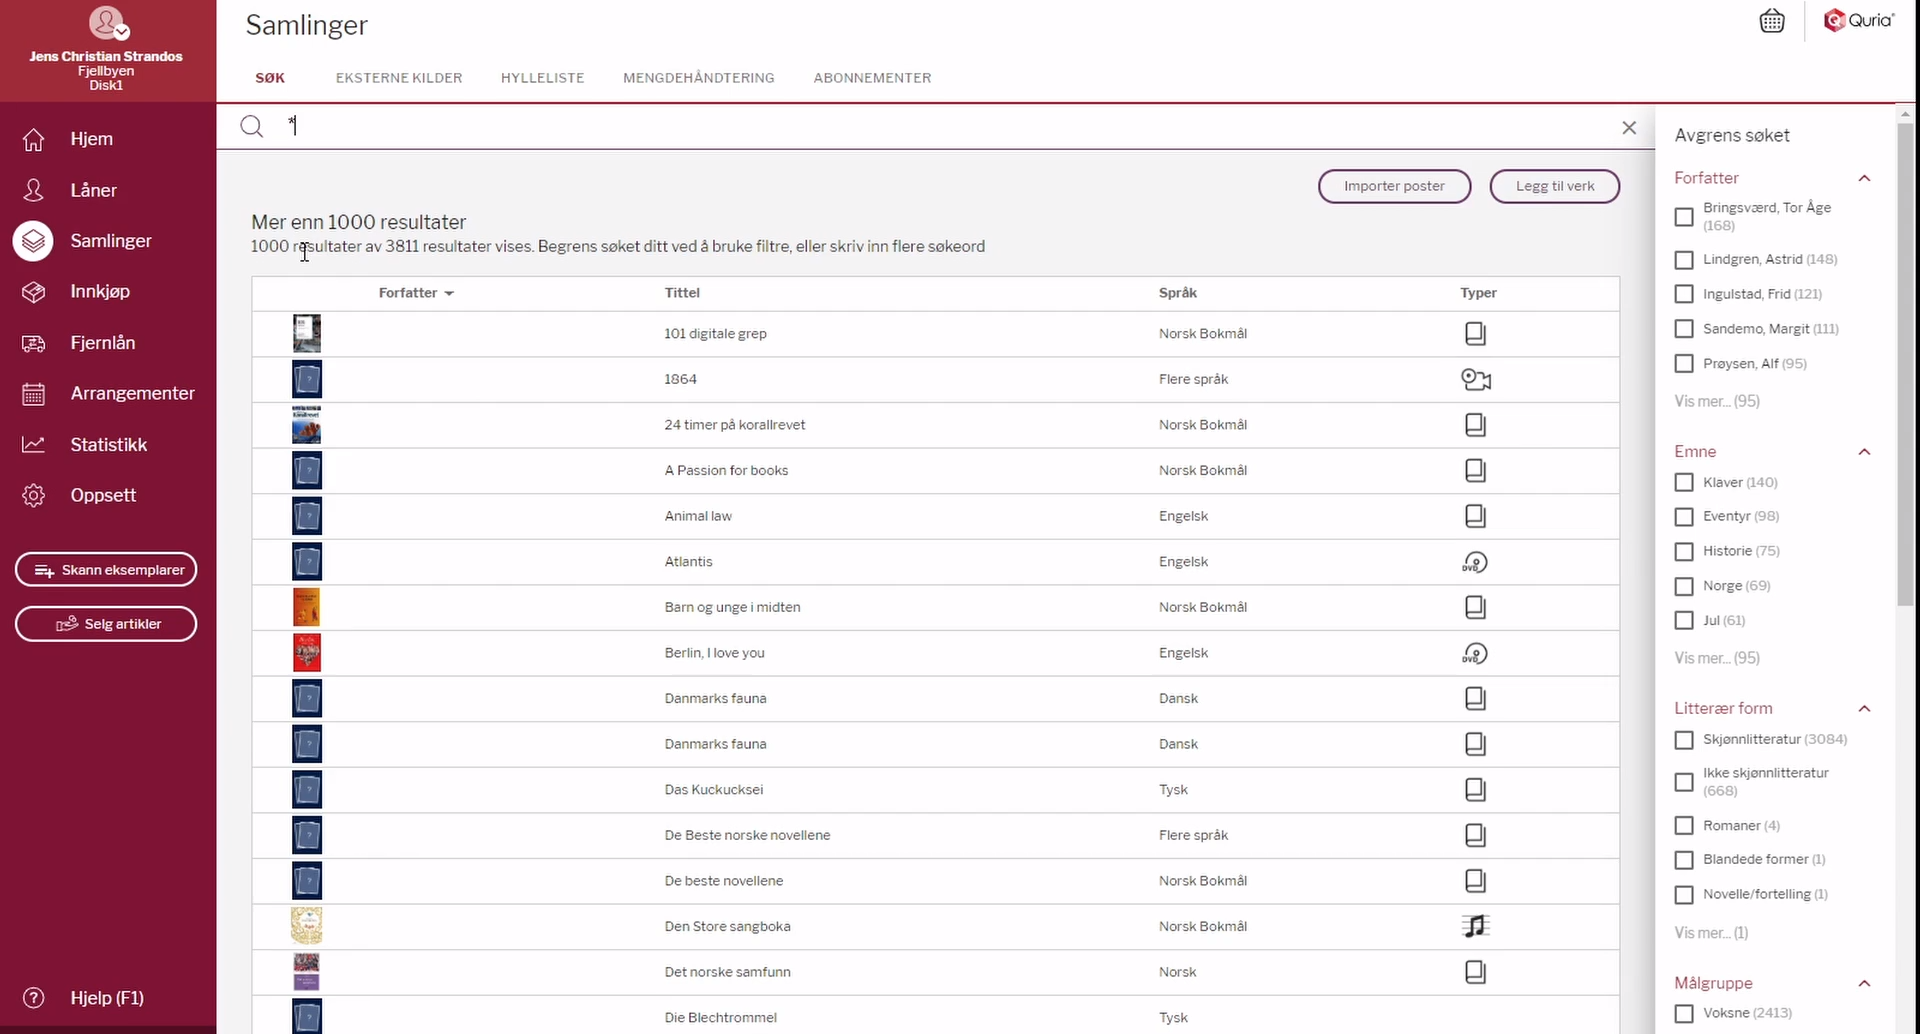Open the Statistikk chart icon
The width and height of the screenshot is (1920, 1034).
[34, 445]
